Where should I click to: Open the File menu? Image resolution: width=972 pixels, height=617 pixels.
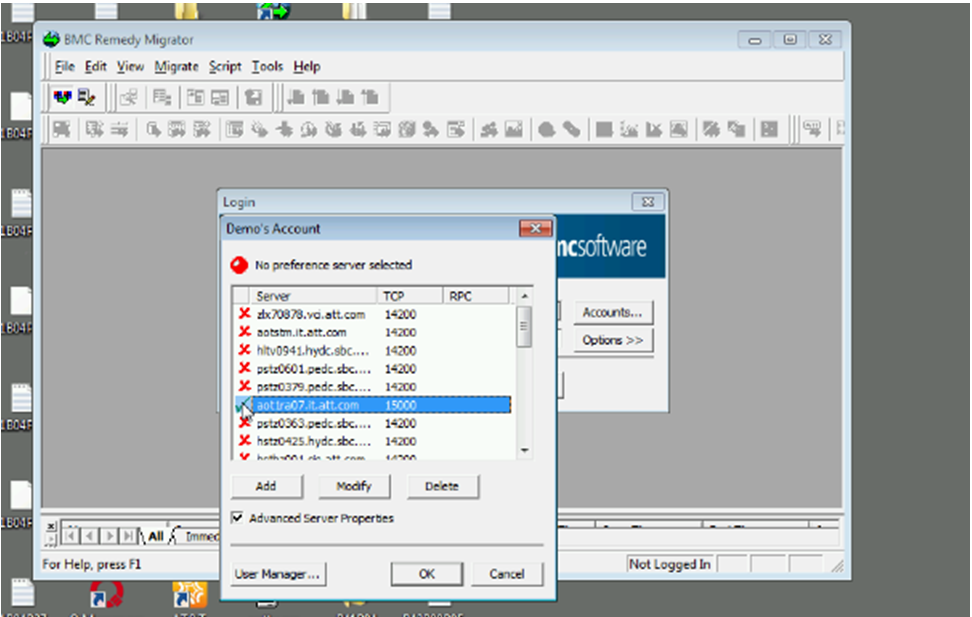coord(64,66)
